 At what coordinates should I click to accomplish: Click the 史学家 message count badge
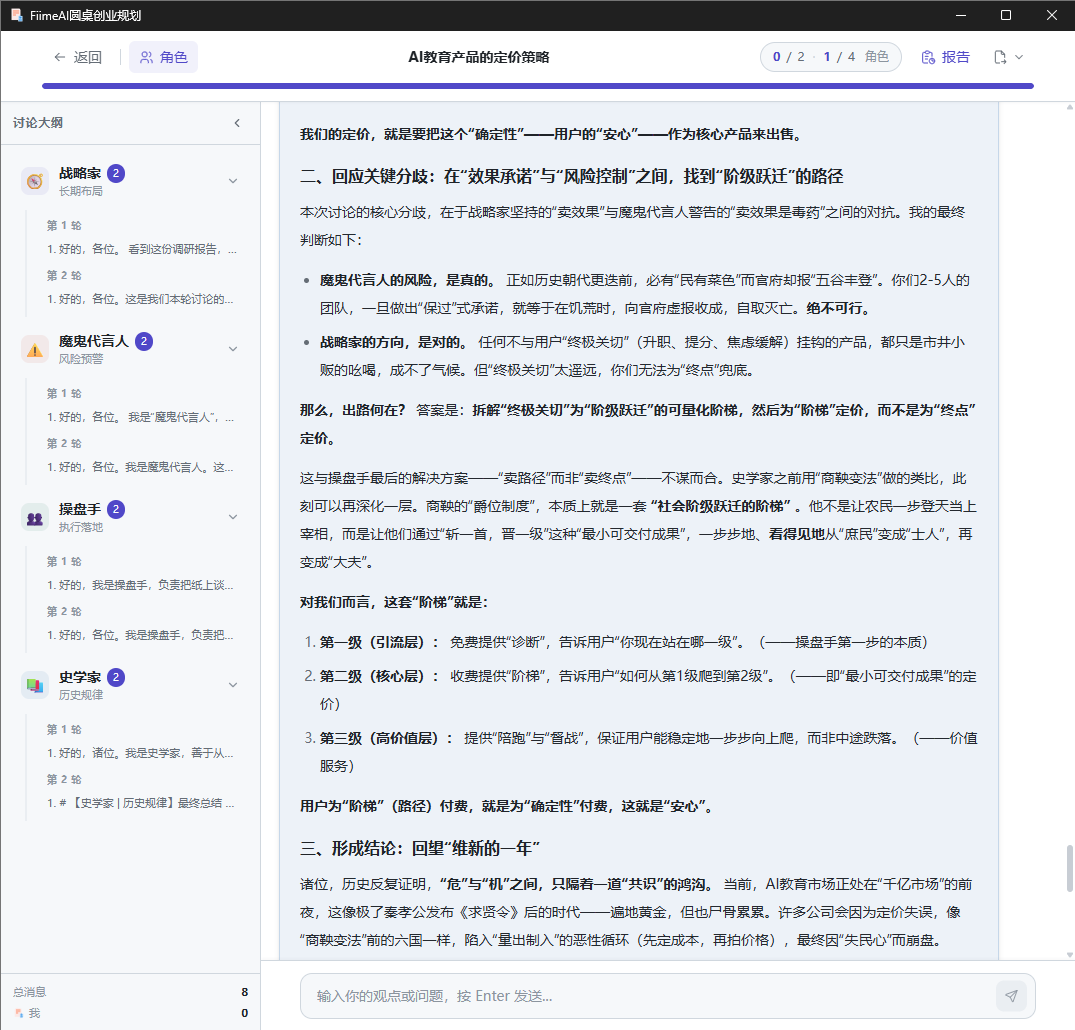(x=117, y=678)
